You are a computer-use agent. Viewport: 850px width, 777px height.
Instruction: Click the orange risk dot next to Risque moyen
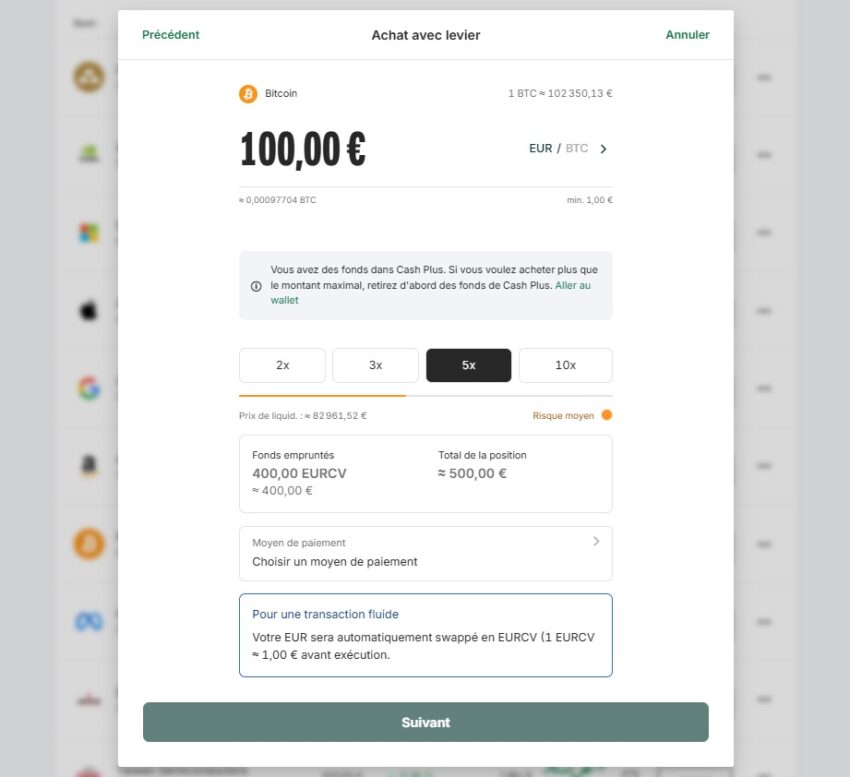click(x=606, y=414)
